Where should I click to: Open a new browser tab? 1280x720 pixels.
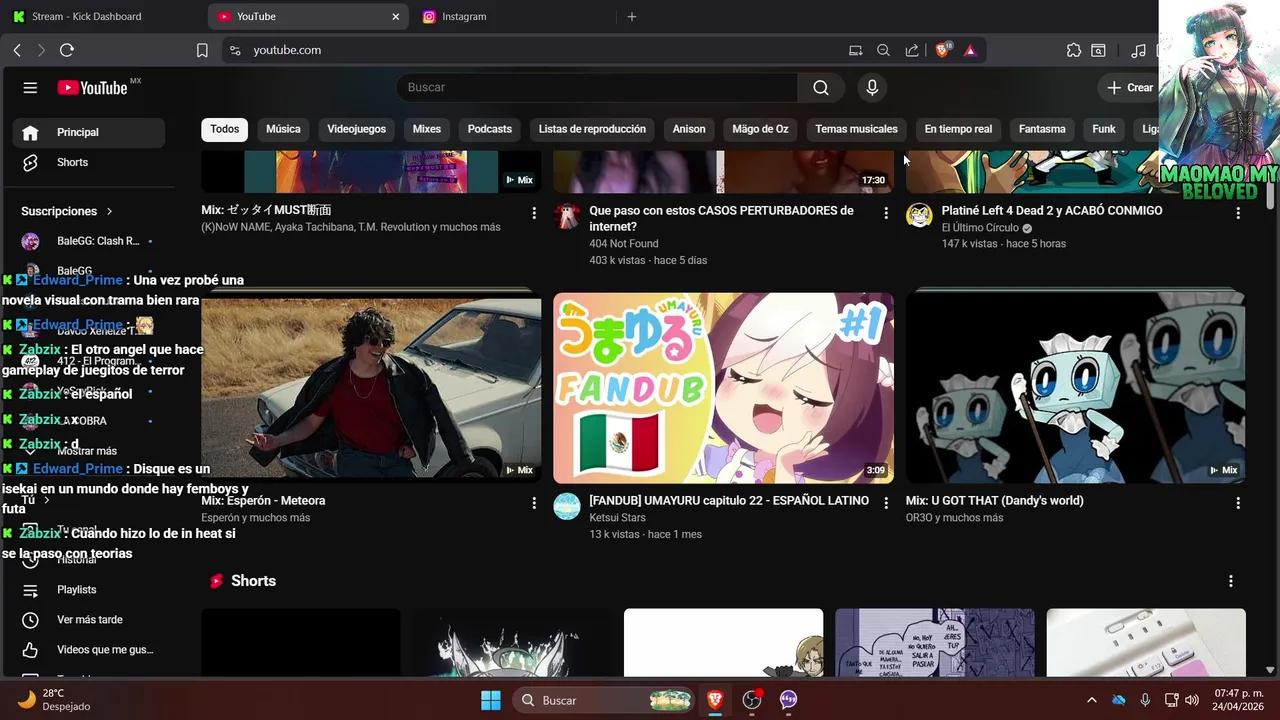point(631,17)
